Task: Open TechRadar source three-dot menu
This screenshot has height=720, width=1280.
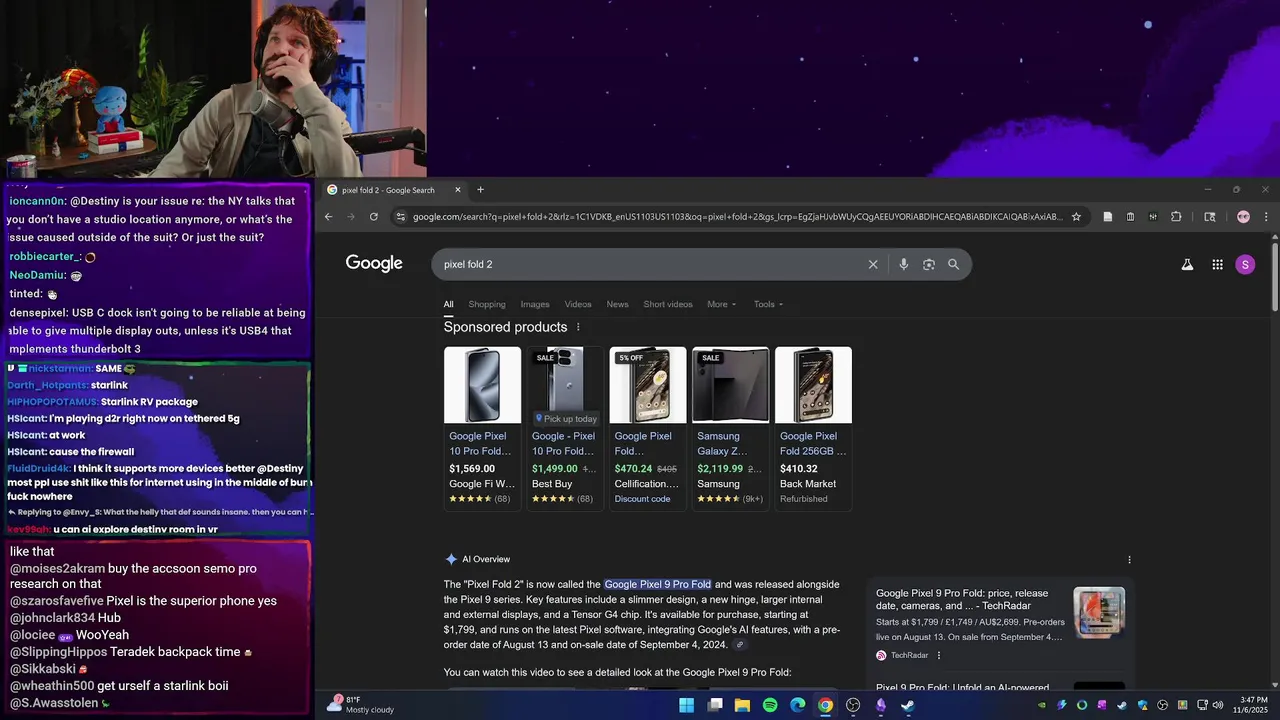Action: [x=938, y=655]
